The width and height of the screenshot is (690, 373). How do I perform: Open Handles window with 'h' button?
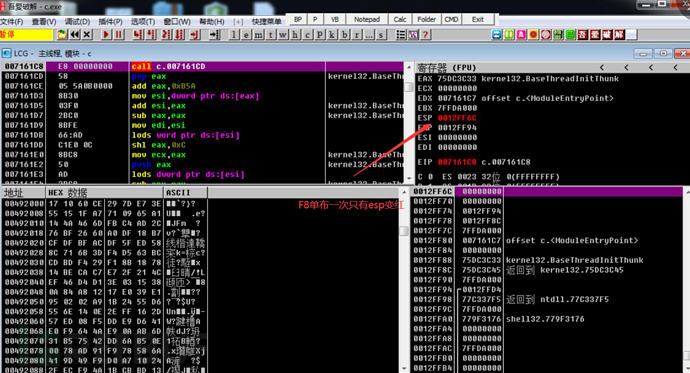coord(295,34)
